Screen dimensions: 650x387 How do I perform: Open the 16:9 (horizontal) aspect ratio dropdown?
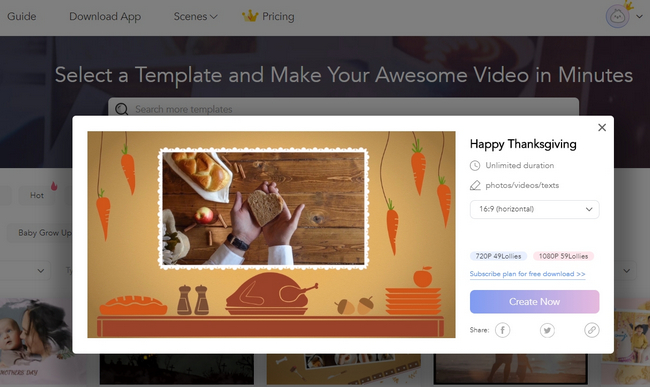(x=534, y=209)
